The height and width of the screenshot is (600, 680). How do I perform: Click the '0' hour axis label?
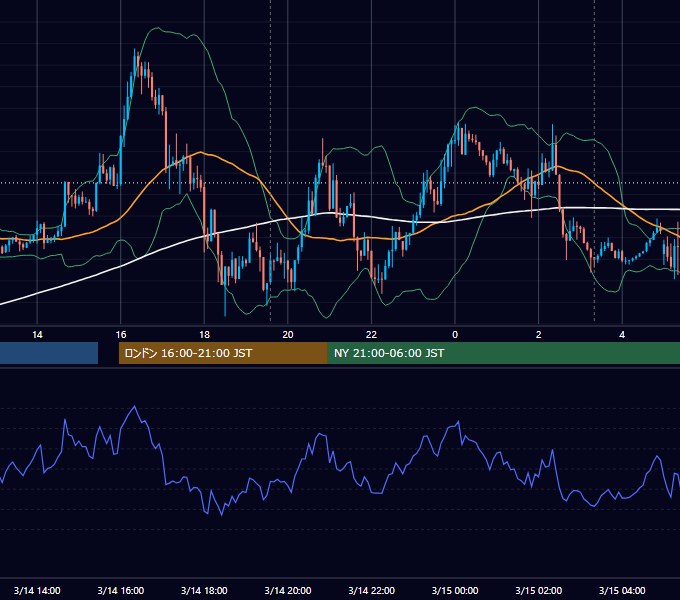(455, 335)
